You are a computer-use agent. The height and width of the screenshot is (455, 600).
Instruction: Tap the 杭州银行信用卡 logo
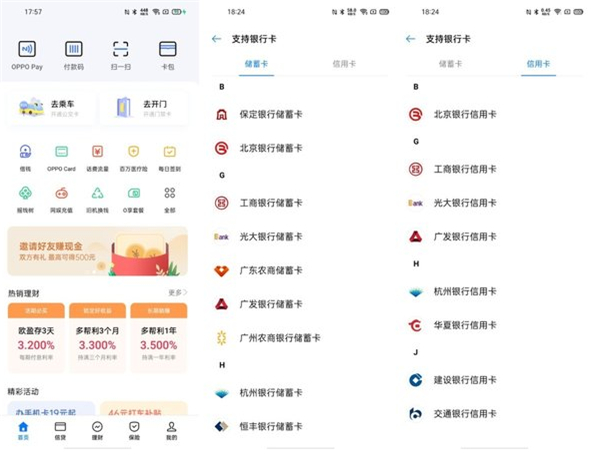[416, 292]
